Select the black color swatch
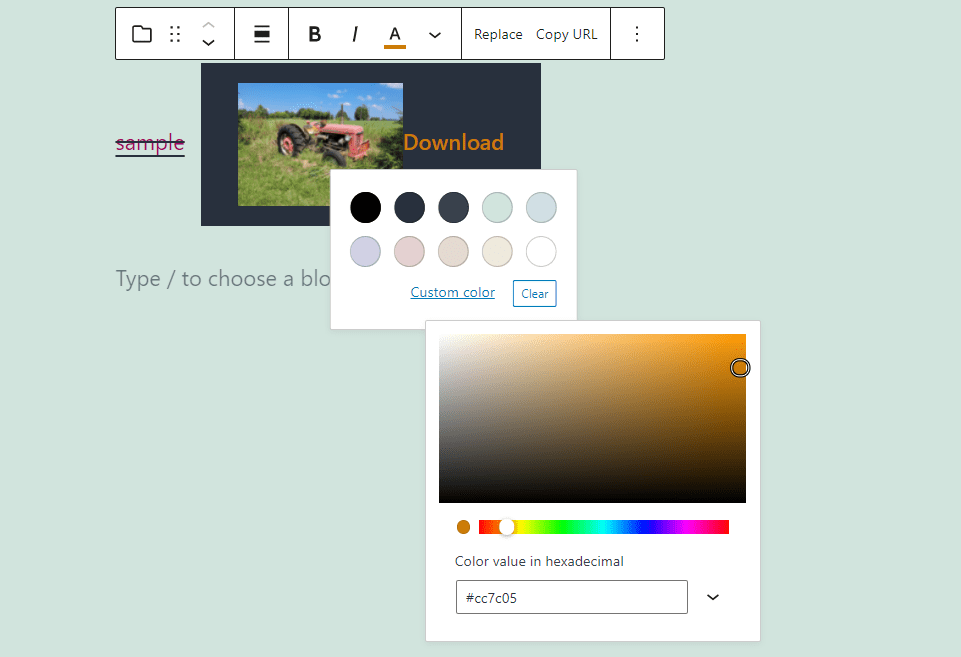The width and height of the screenshot is (961, 657). [x=365, y=207]
